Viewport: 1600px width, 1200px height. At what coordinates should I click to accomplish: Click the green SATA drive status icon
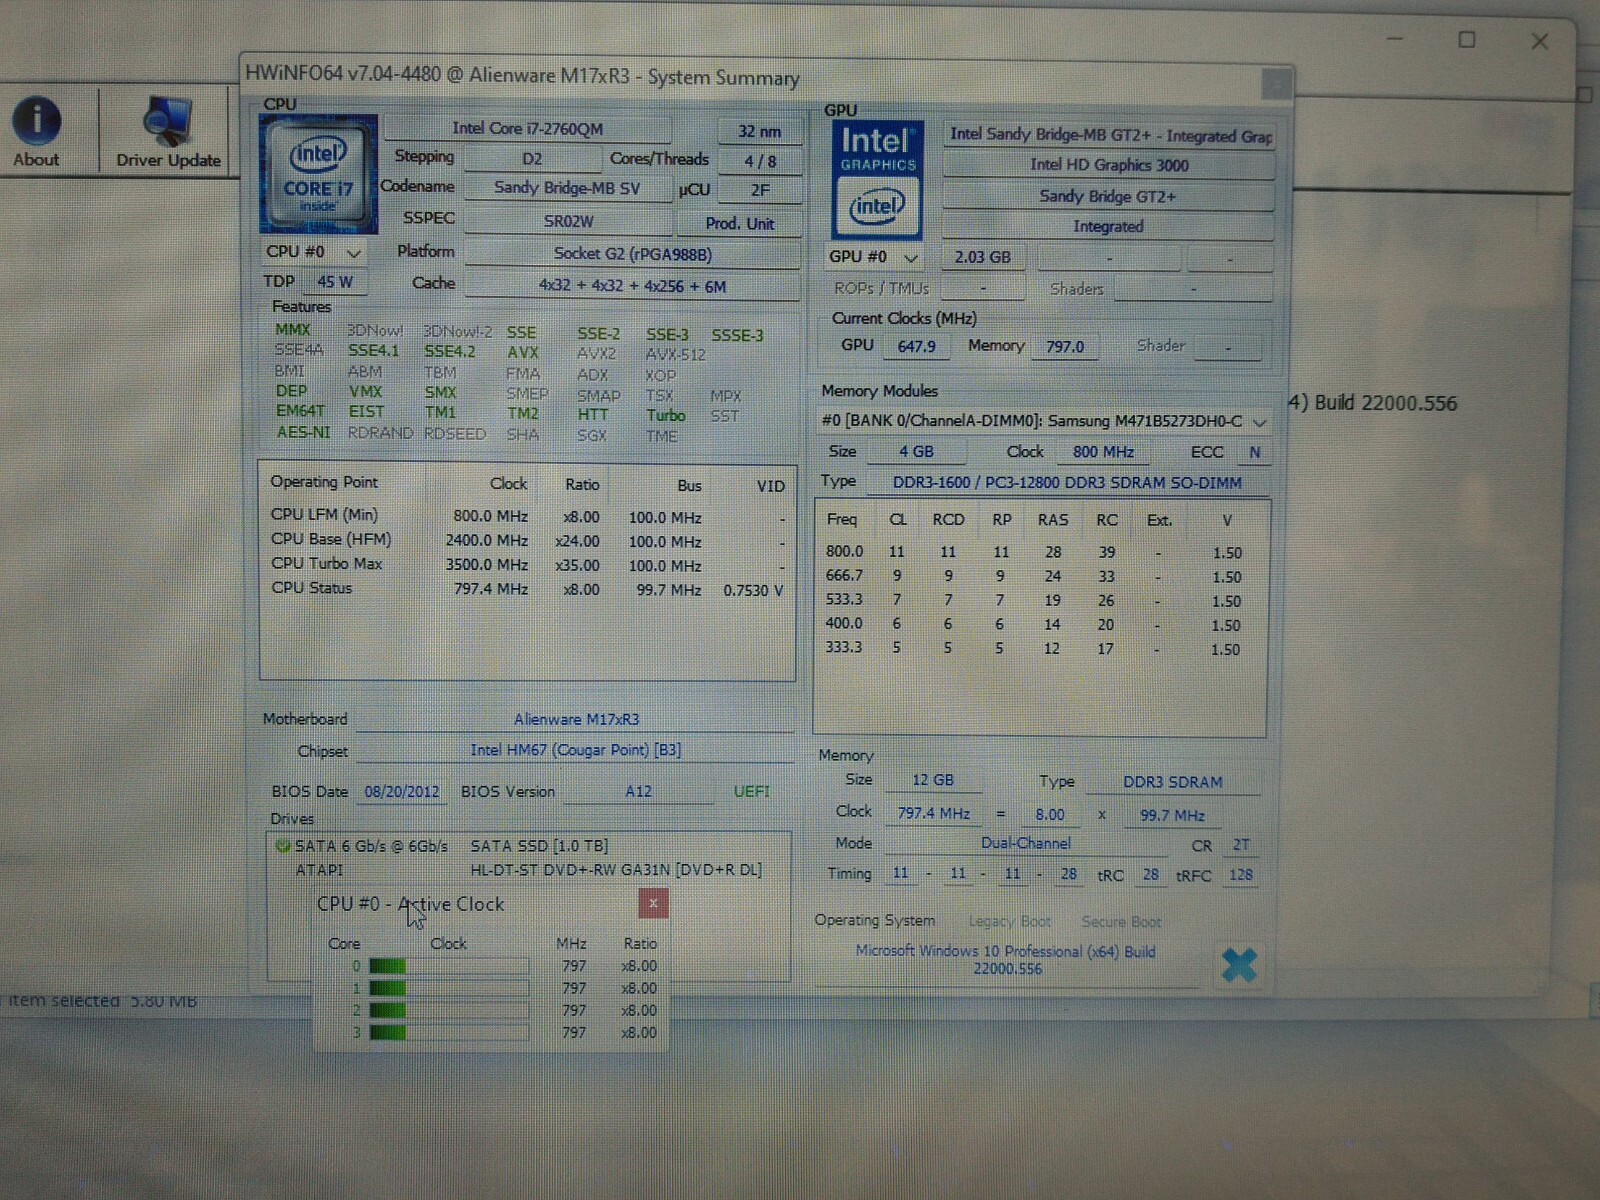(x=283, y=846)
